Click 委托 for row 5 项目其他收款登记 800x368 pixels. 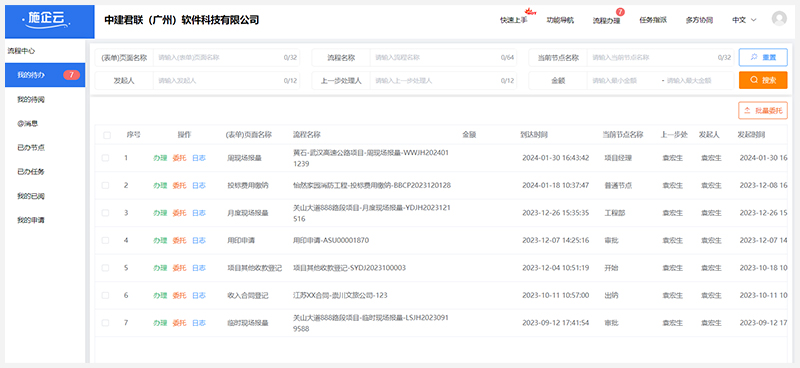(180, 268)
